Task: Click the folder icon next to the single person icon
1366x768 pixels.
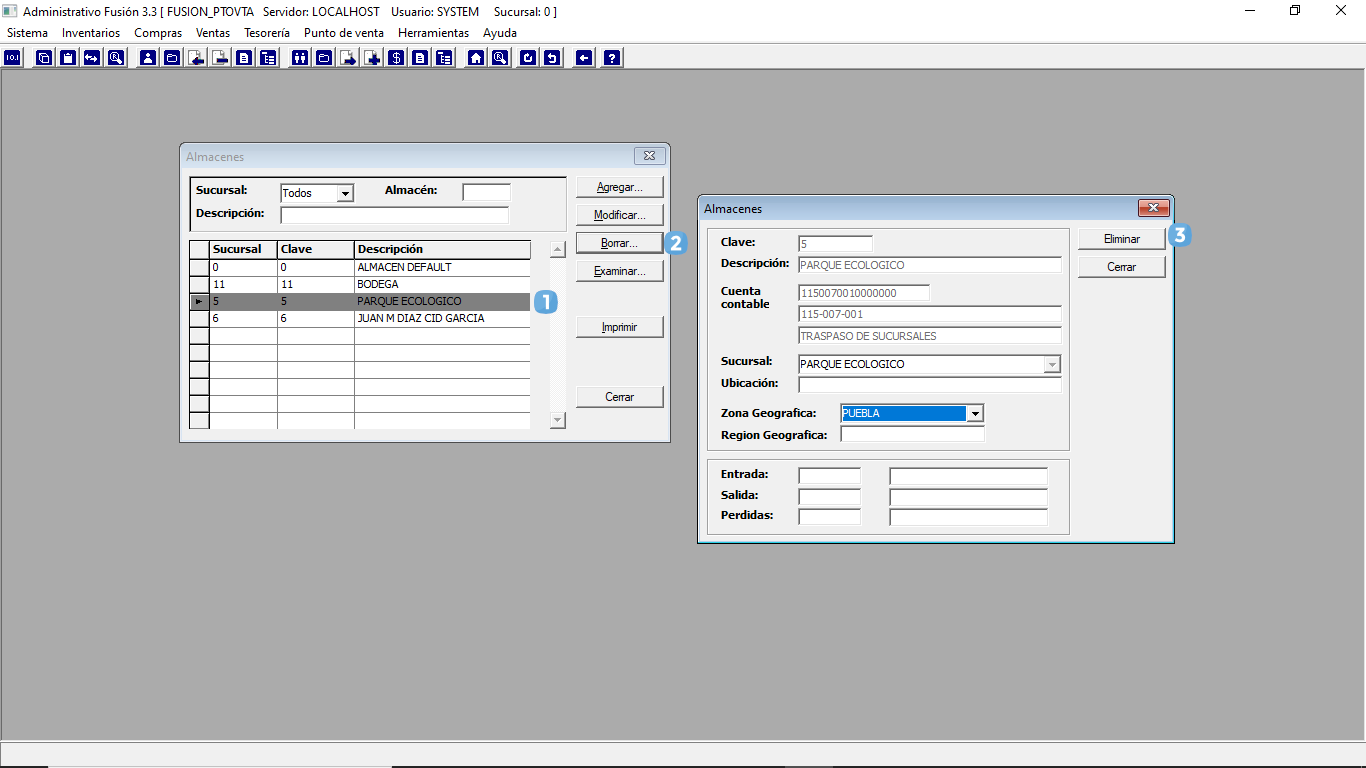Action: pyautogui.click(x=172, y=58)
